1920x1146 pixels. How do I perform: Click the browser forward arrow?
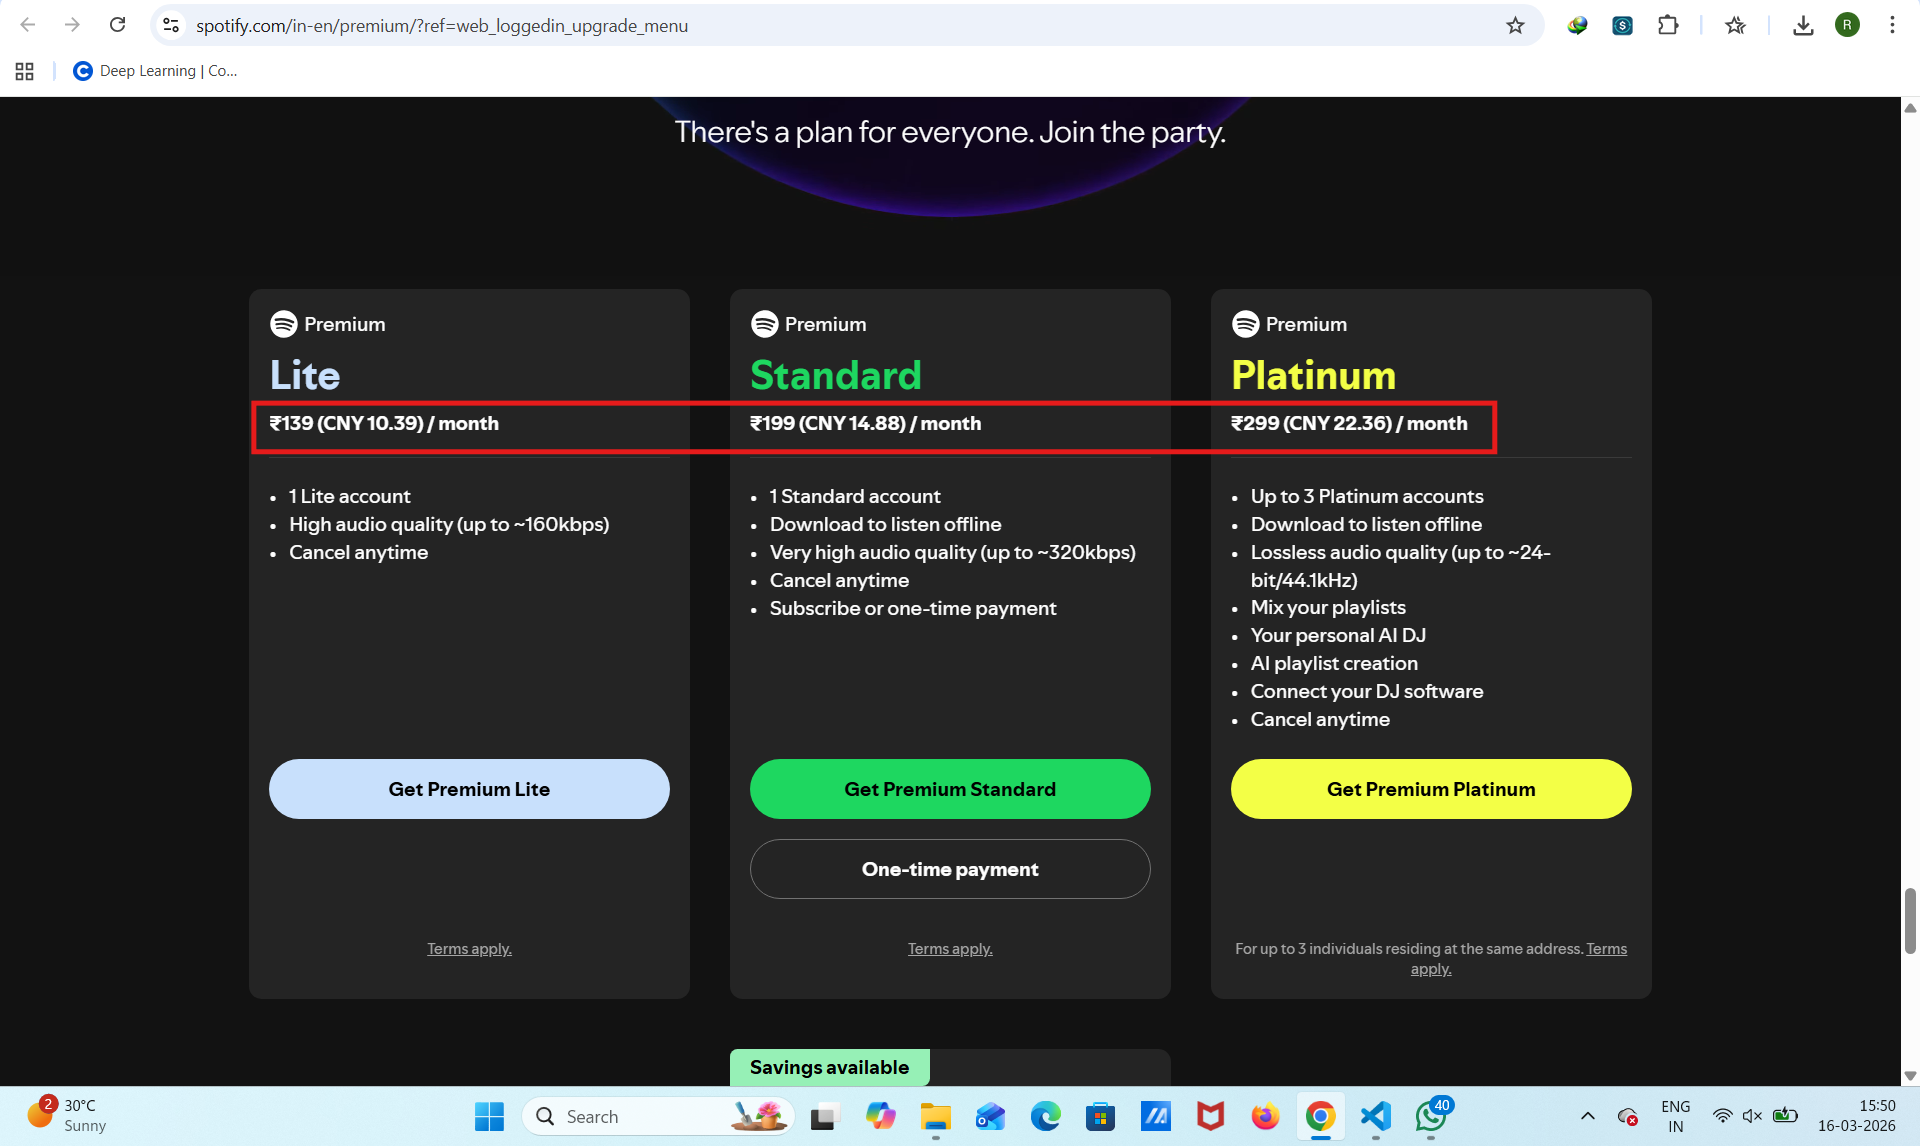pos(72,25)
